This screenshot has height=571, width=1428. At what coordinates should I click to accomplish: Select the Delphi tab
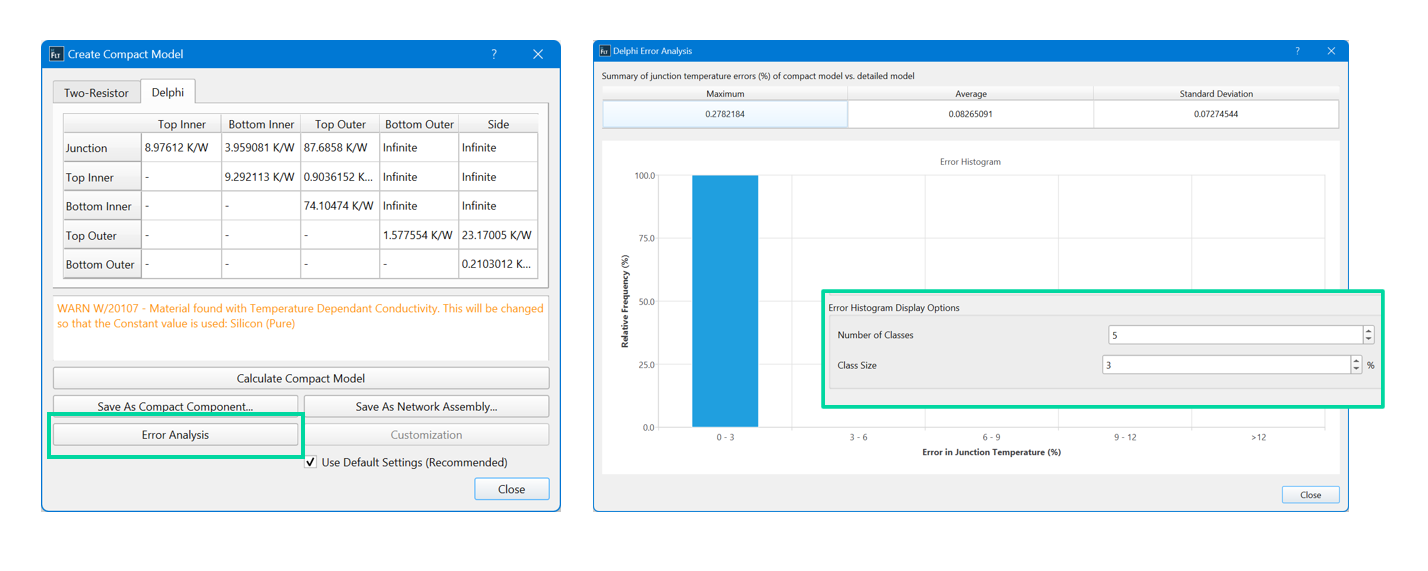coord(168,92)
